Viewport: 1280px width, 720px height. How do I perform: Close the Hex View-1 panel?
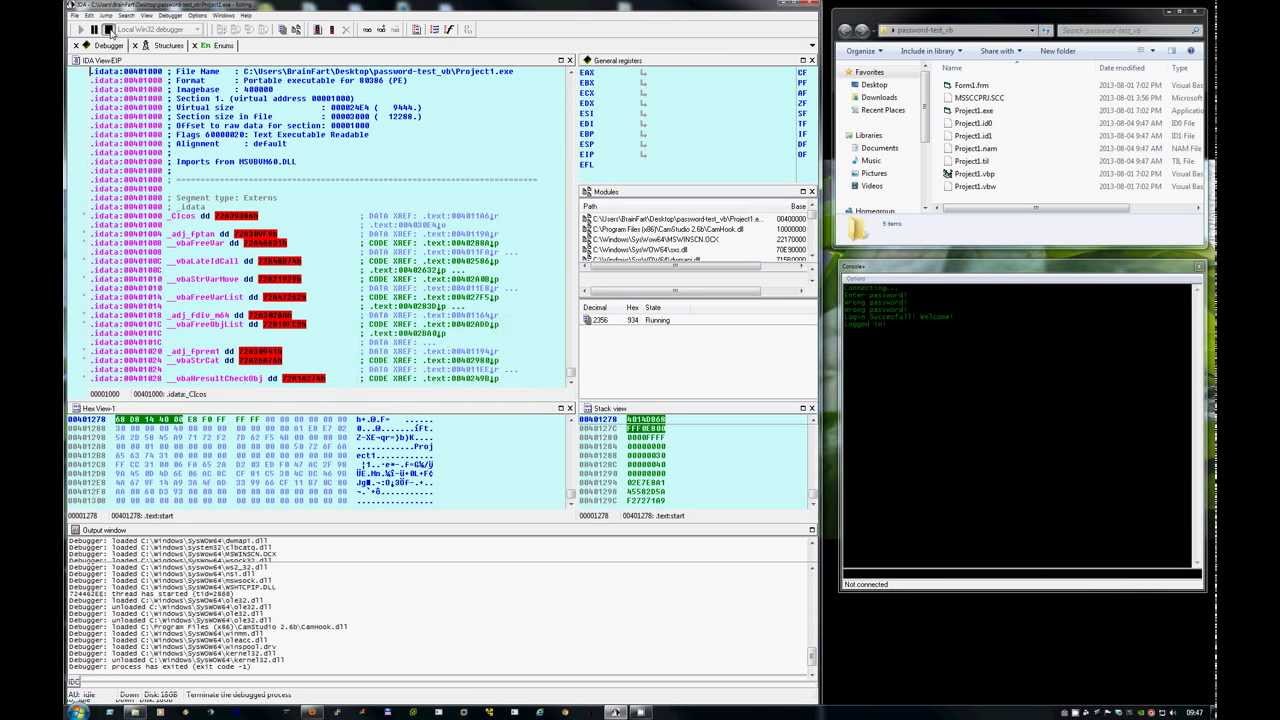[x=570, y=408]
